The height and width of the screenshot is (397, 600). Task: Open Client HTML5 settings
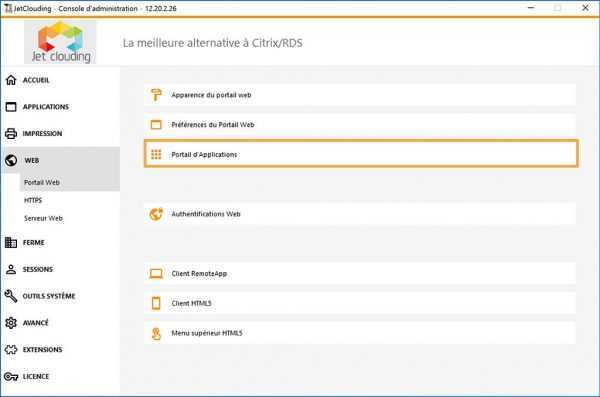360,303
